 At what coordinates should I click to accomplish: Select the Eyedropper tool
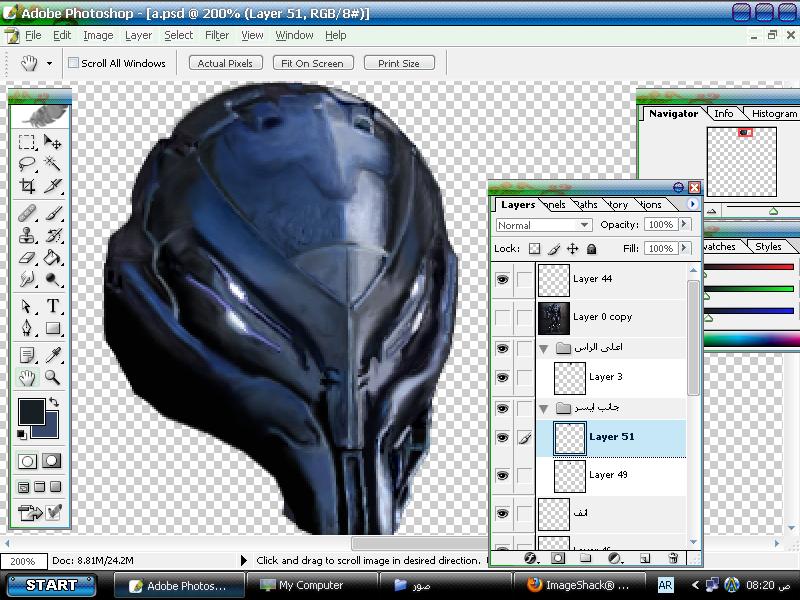(53, 355)
